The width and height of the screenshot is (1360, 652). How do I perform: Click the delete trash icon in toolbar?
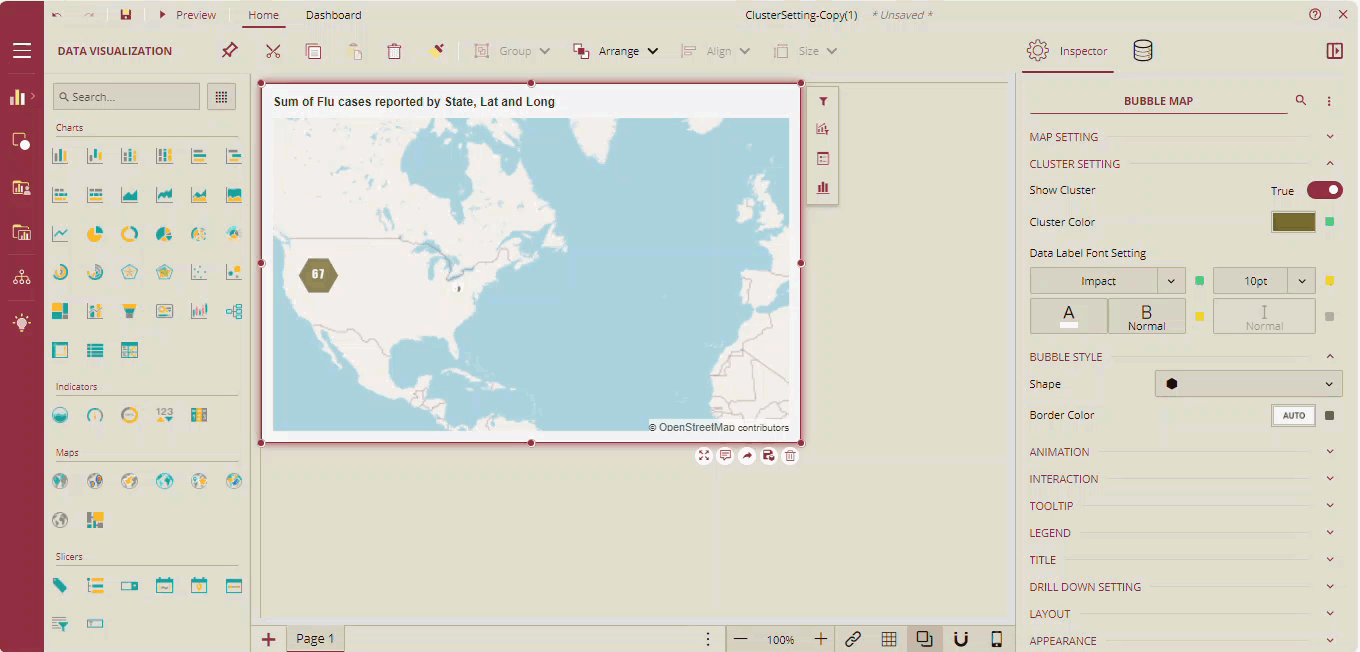click(x=394, y=51)
